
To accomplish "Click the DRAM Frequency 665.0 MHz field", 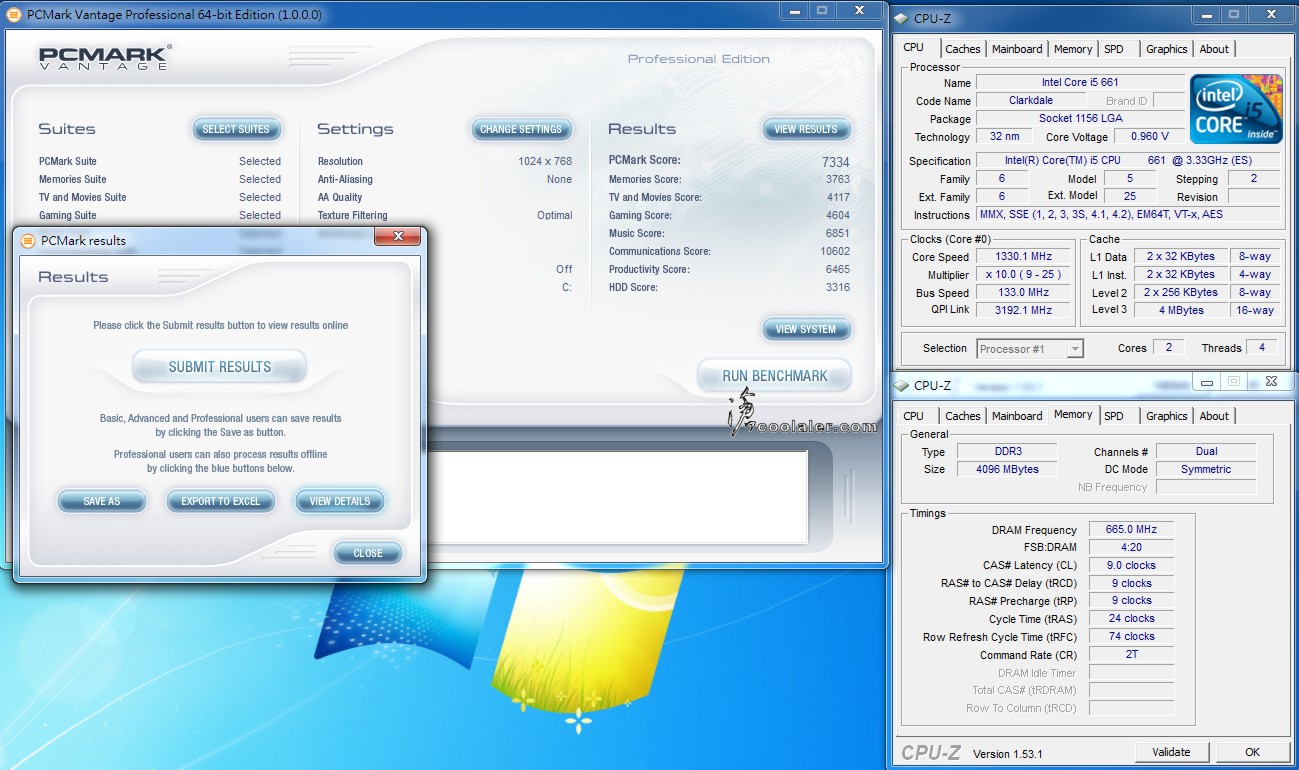I will (x=1131, y=529).
